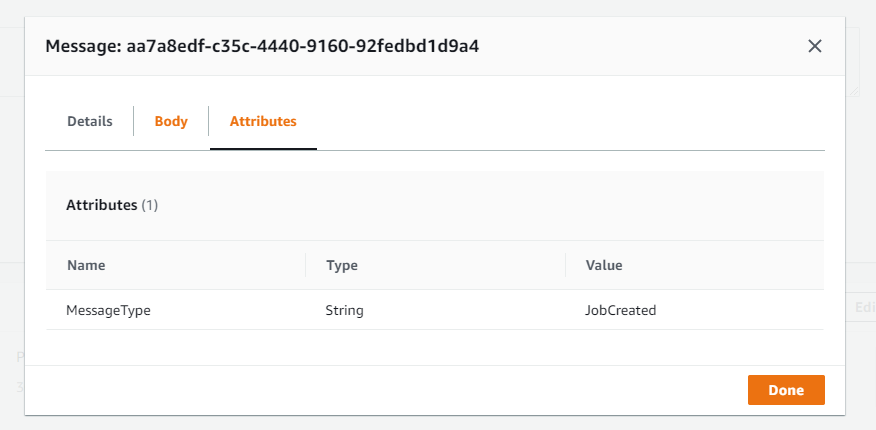
Task: Click the message ID in dialog title
Action: tap(302, 46)
